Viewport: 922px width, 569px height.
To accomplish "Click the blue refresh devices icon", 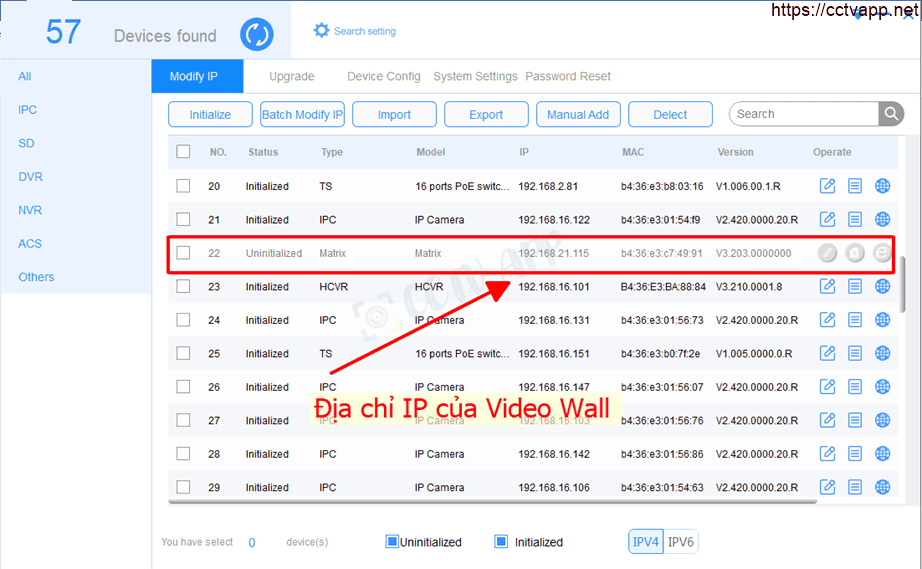I will pyautogui.click(x=257, y=35).
